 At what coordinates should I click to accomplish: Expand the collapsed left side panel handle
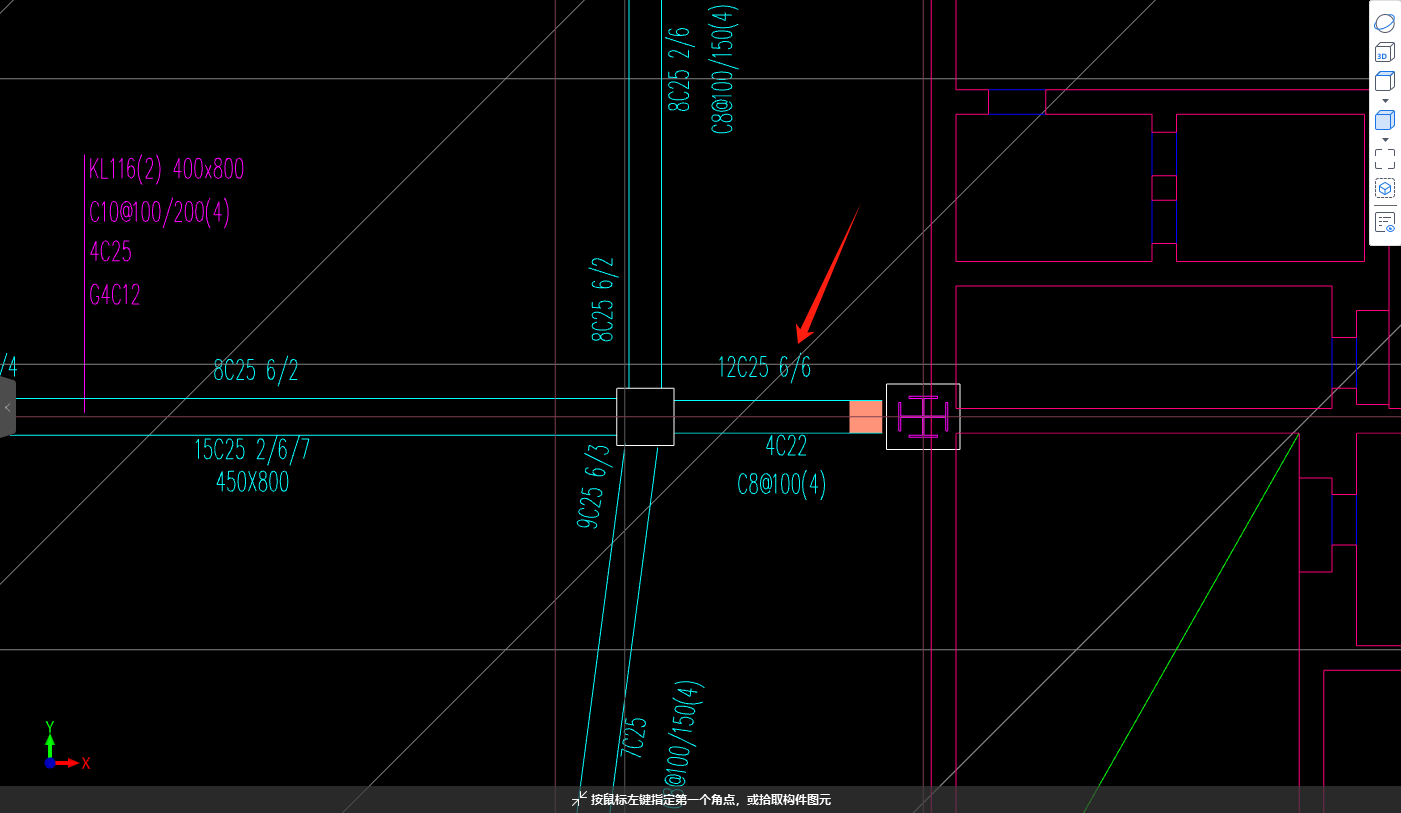(7, 407)
